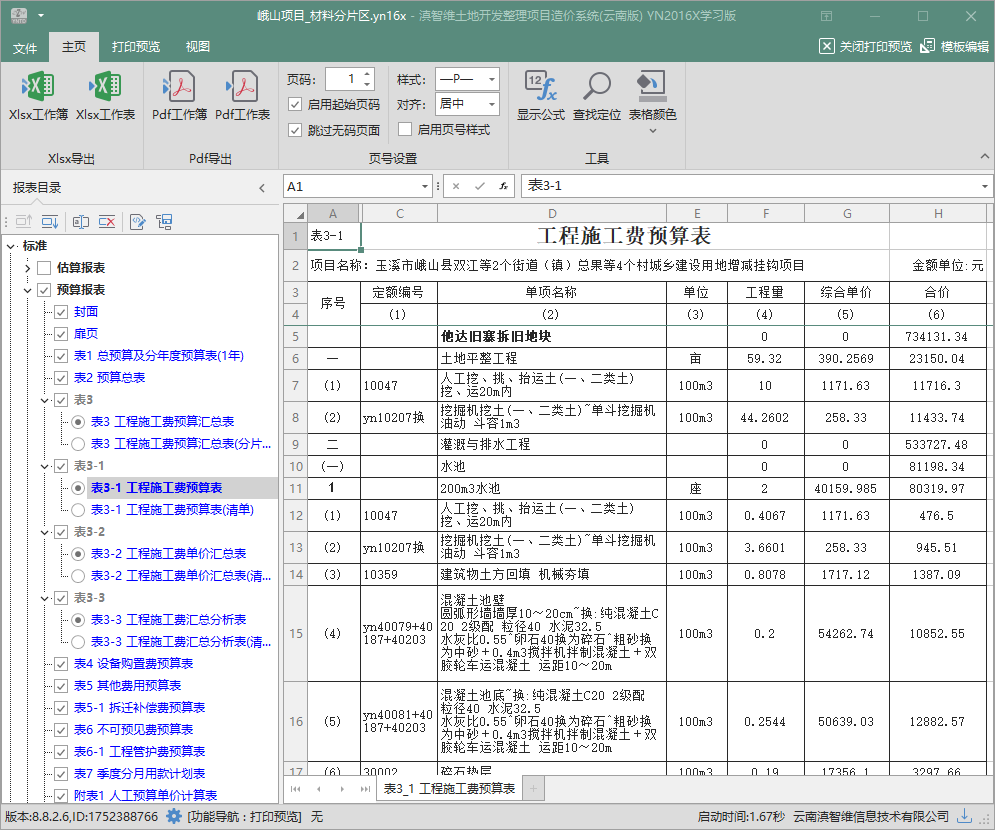
Task: Increase the 页码 page number with the up stepper
Action: coord(367,74)
